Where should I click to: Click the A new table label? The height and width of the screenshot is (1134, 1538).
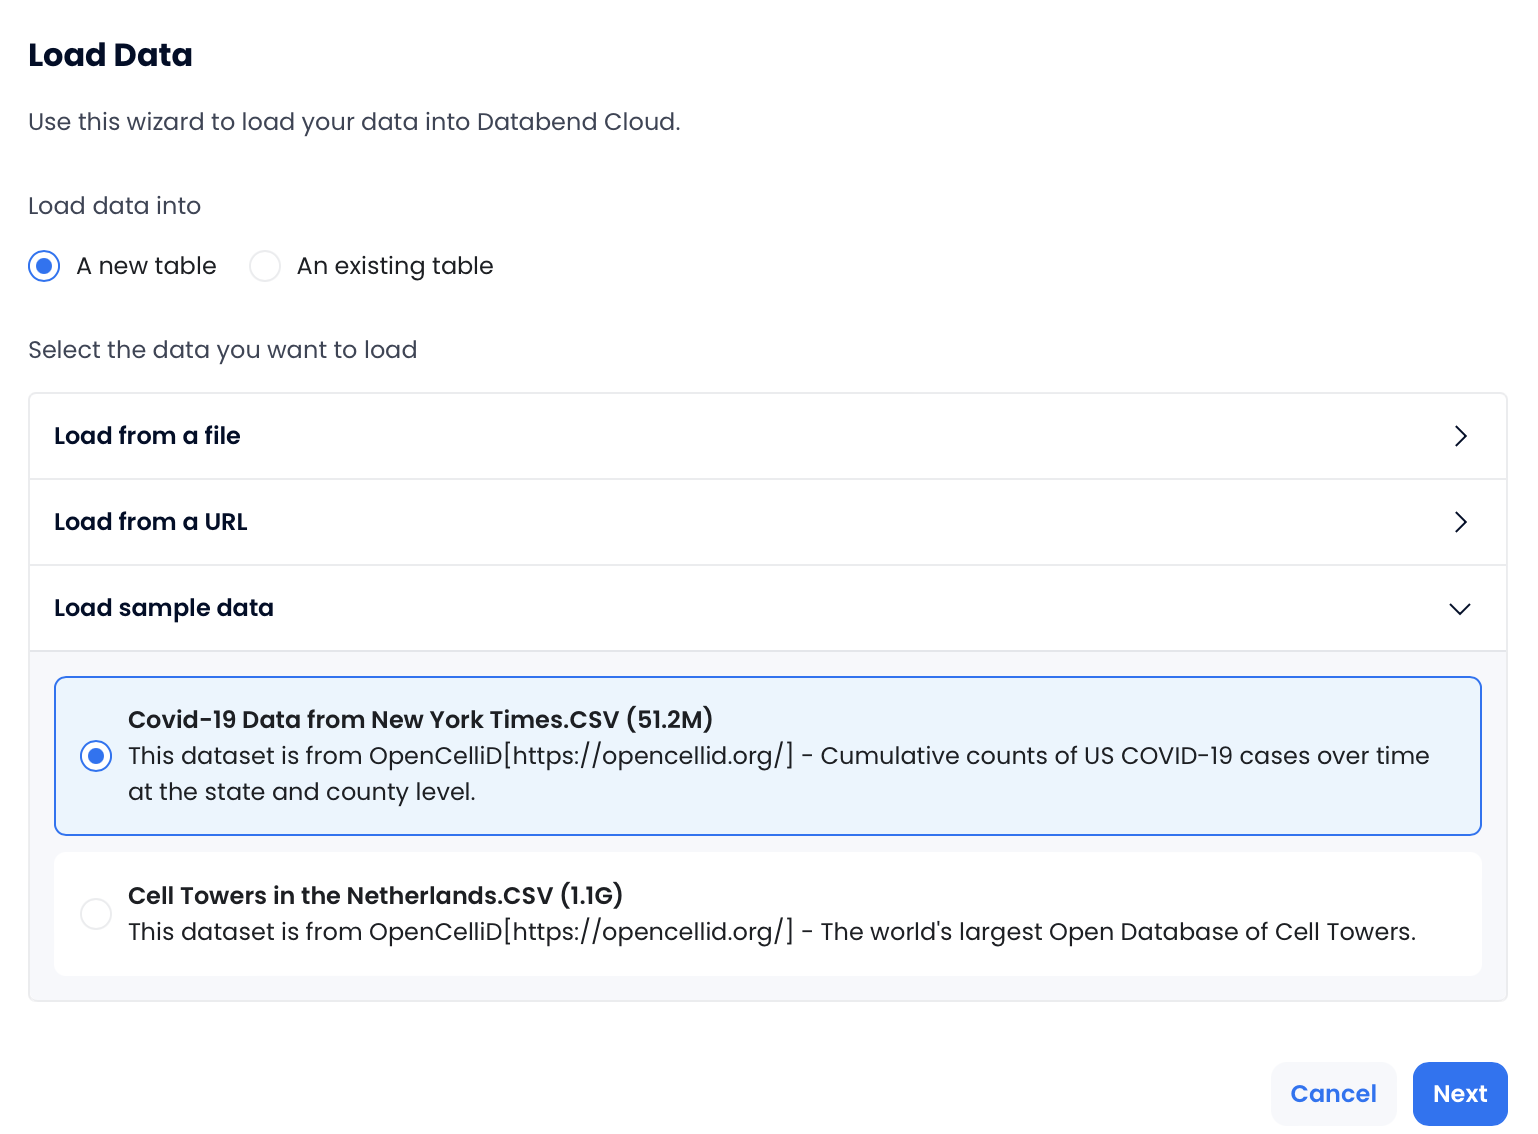click(x=146, y=266)
